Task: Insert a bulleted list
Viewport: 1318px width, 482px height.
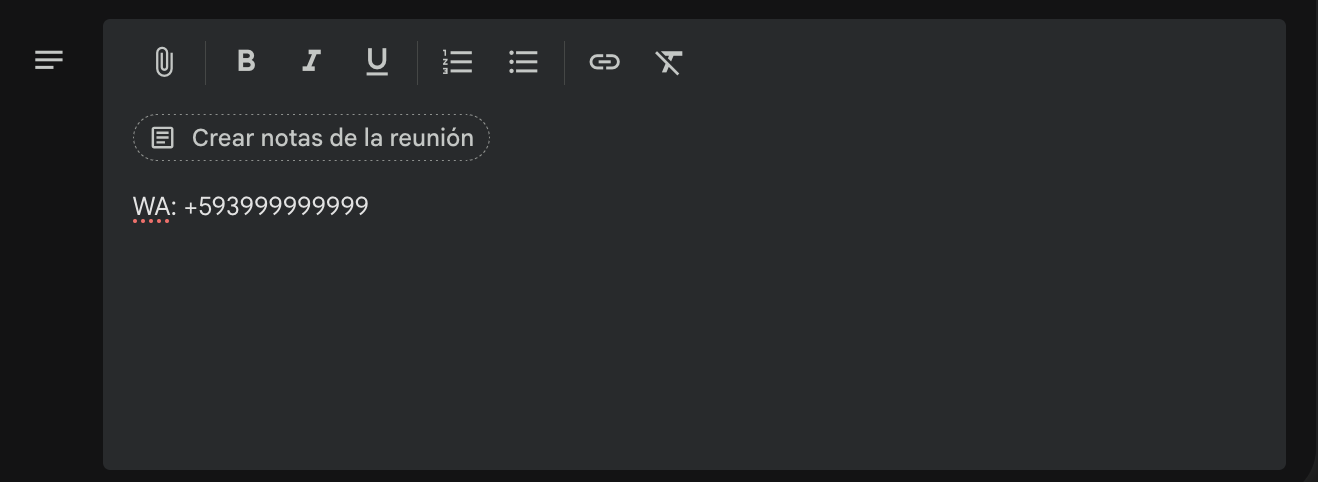Action: tap(523, 62)
